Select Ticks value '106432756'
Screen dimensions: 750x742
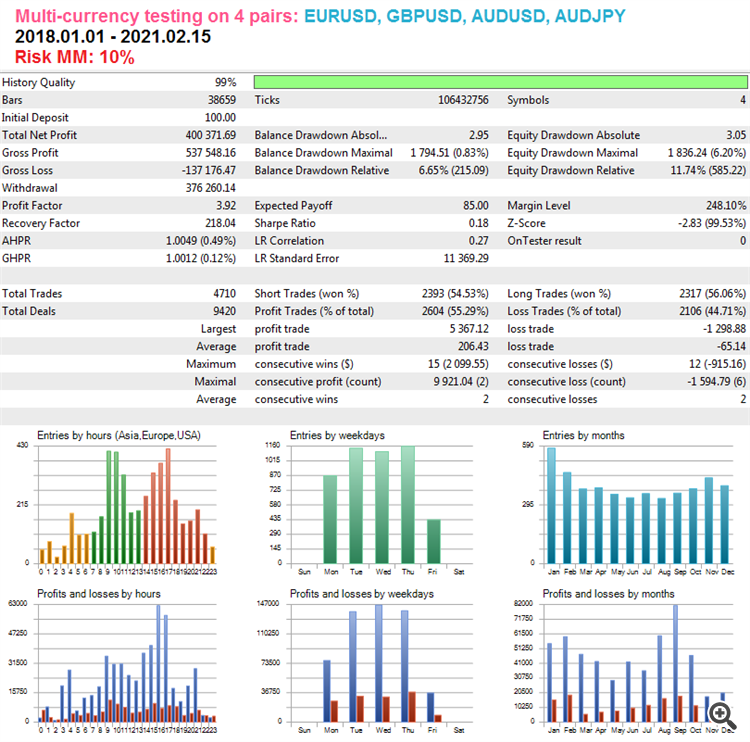pyautogui.click(x=463, y=100)
